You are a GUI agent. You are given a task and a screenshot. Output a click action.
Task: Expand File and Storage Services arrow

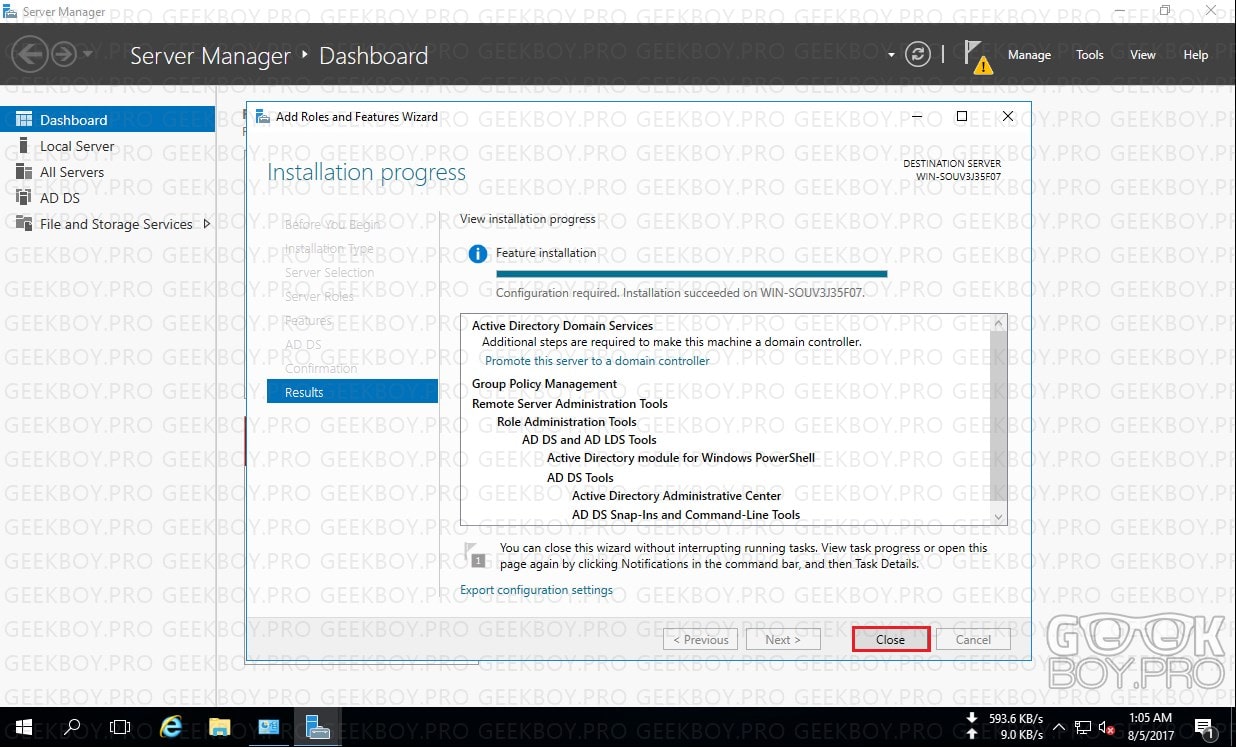click(207, 224)
